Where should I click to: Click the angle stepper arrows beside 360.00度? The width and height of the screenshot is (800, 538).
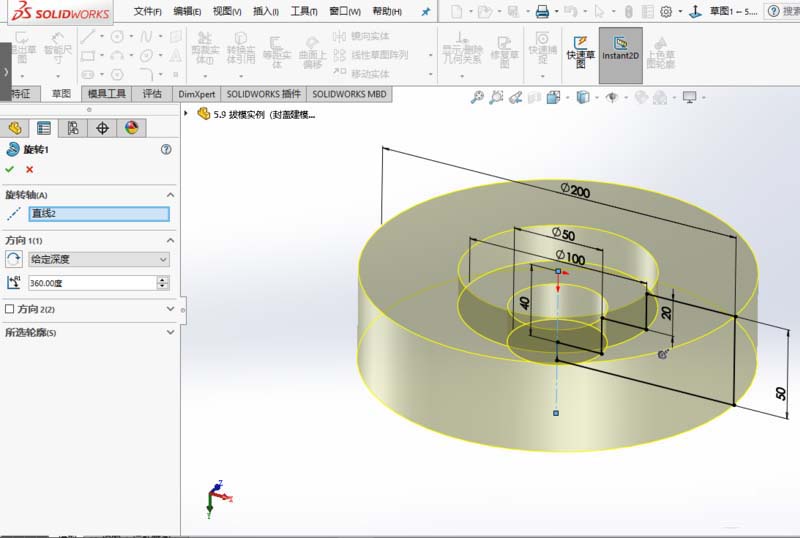coord(163,283)
